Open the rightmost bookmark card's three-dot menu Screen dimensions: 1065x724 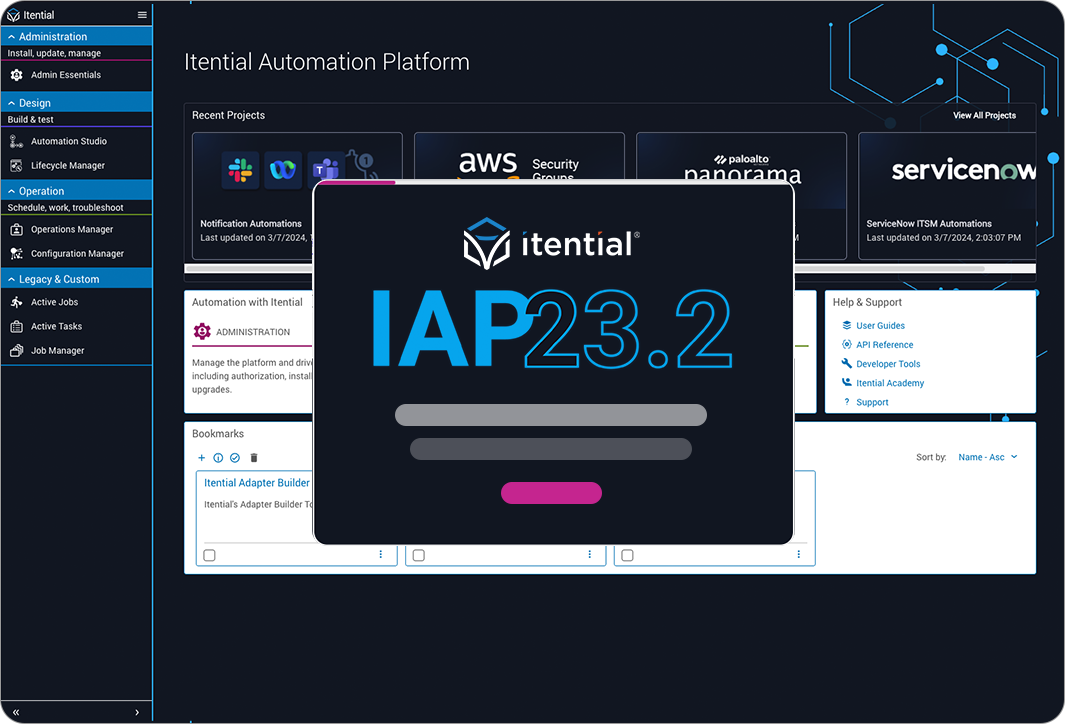pyautogui.click(x=799, y=554)
